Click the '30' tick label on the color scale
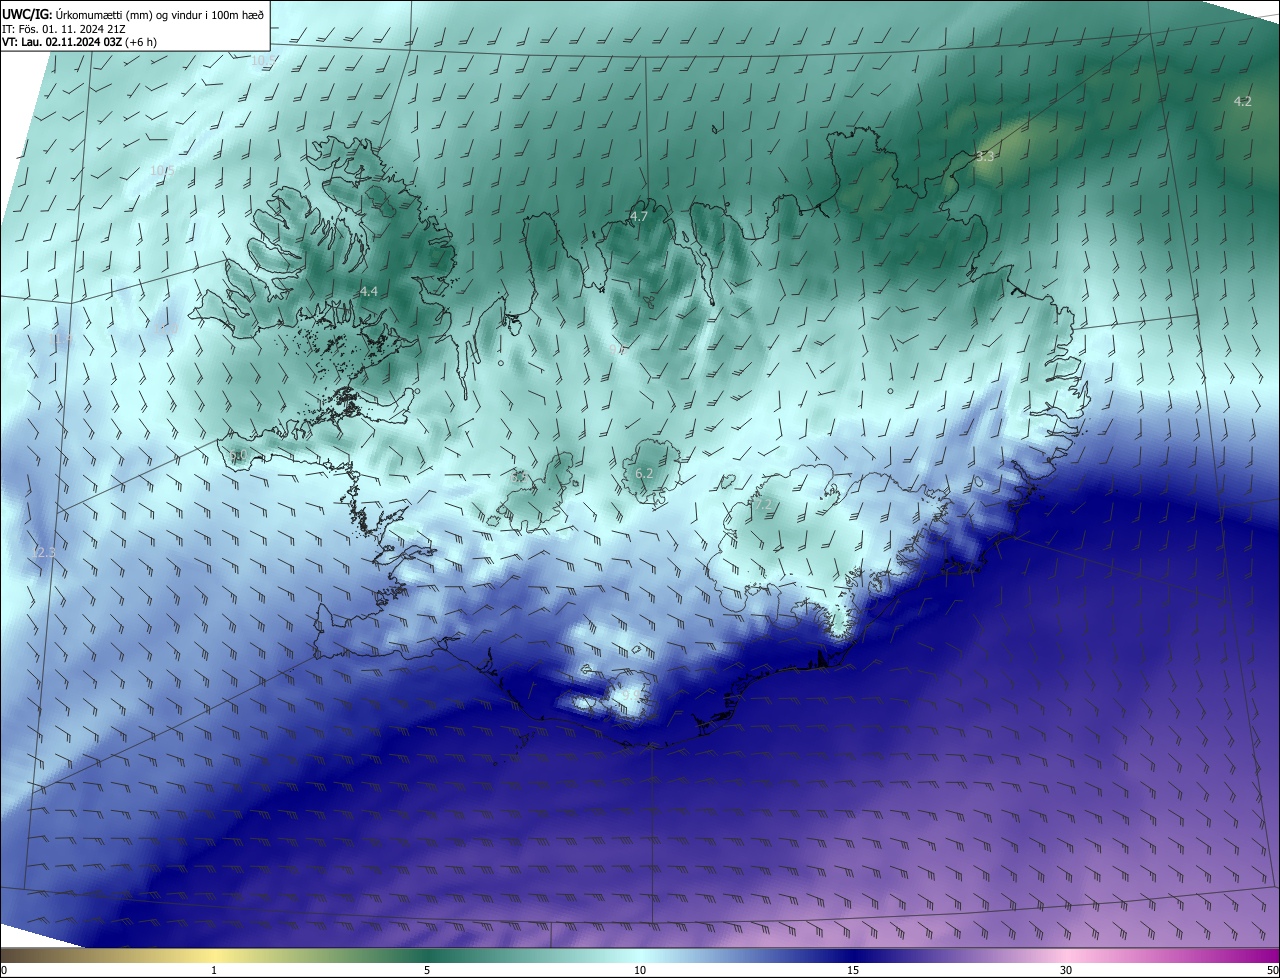Viewport: 1280px width, 978px height. tap(1066, 971)
